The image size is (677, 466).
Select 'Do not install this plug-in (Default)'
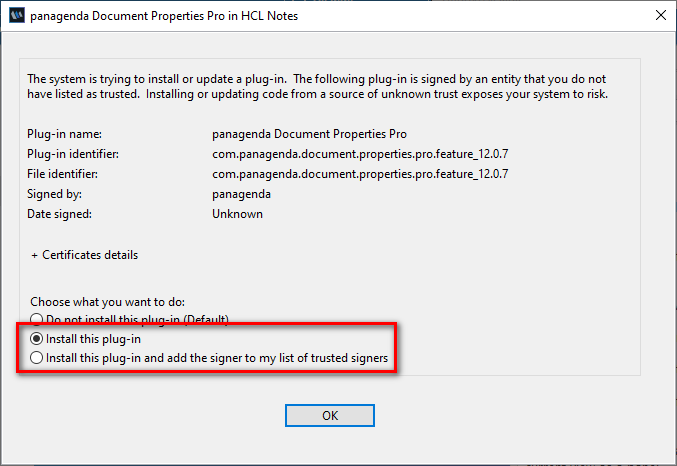37,320
